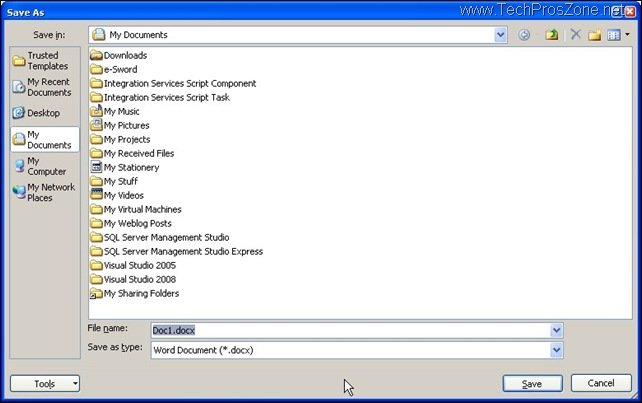Open the Views dropdown arrow

point(627,35)
